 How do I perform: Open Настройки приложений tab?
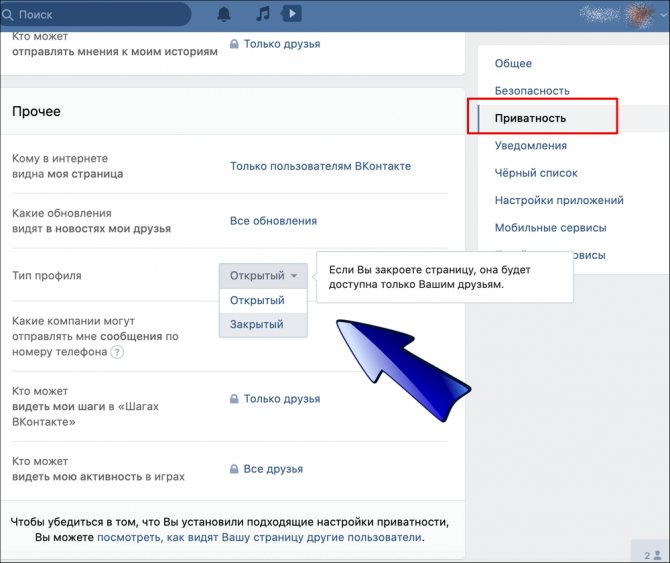[559, 200]
